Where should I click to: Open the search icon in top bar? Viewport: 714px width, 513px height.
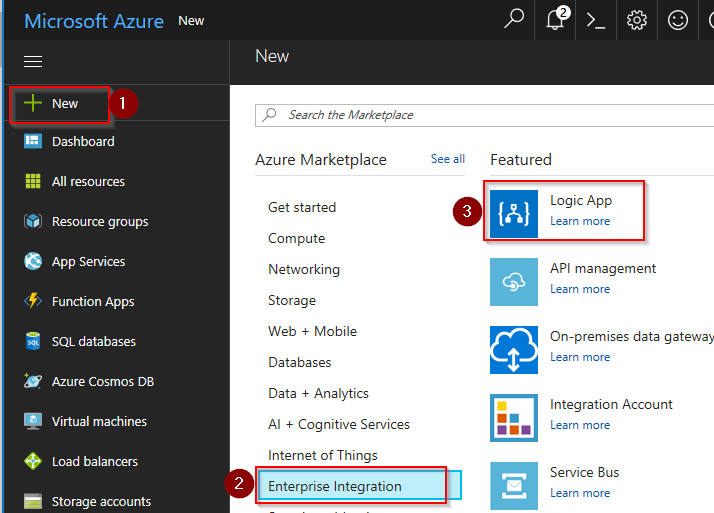[x=514, y=20]
